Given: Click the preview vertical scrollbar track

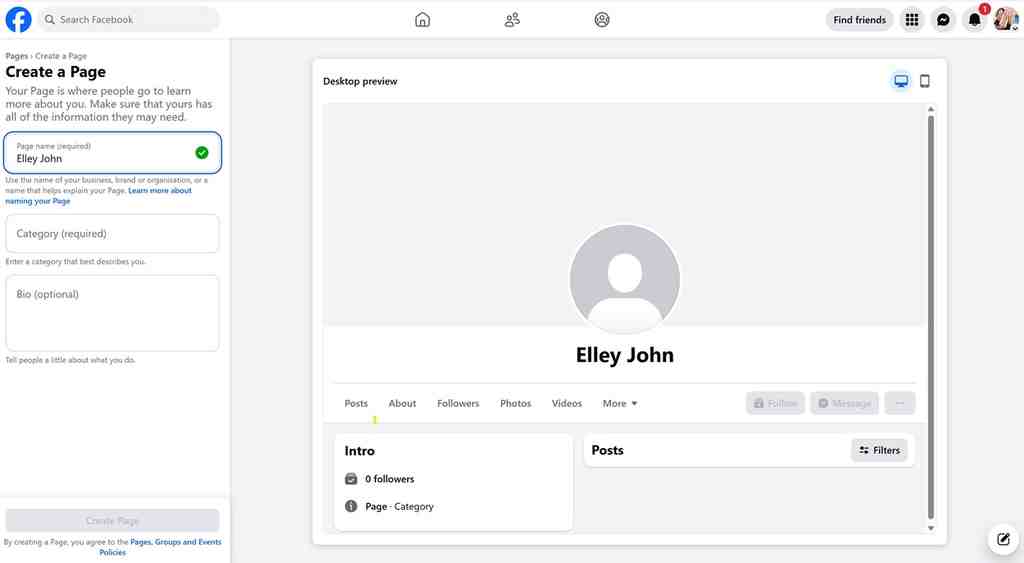Looking at the screenshot, I should [x=931, y=318].
